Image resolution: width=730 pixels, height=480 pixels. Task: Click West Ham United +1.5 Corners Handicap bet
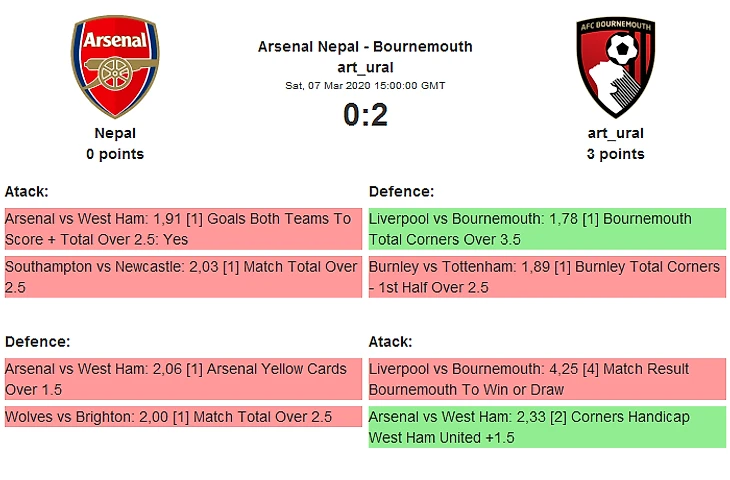click(547, 427)
